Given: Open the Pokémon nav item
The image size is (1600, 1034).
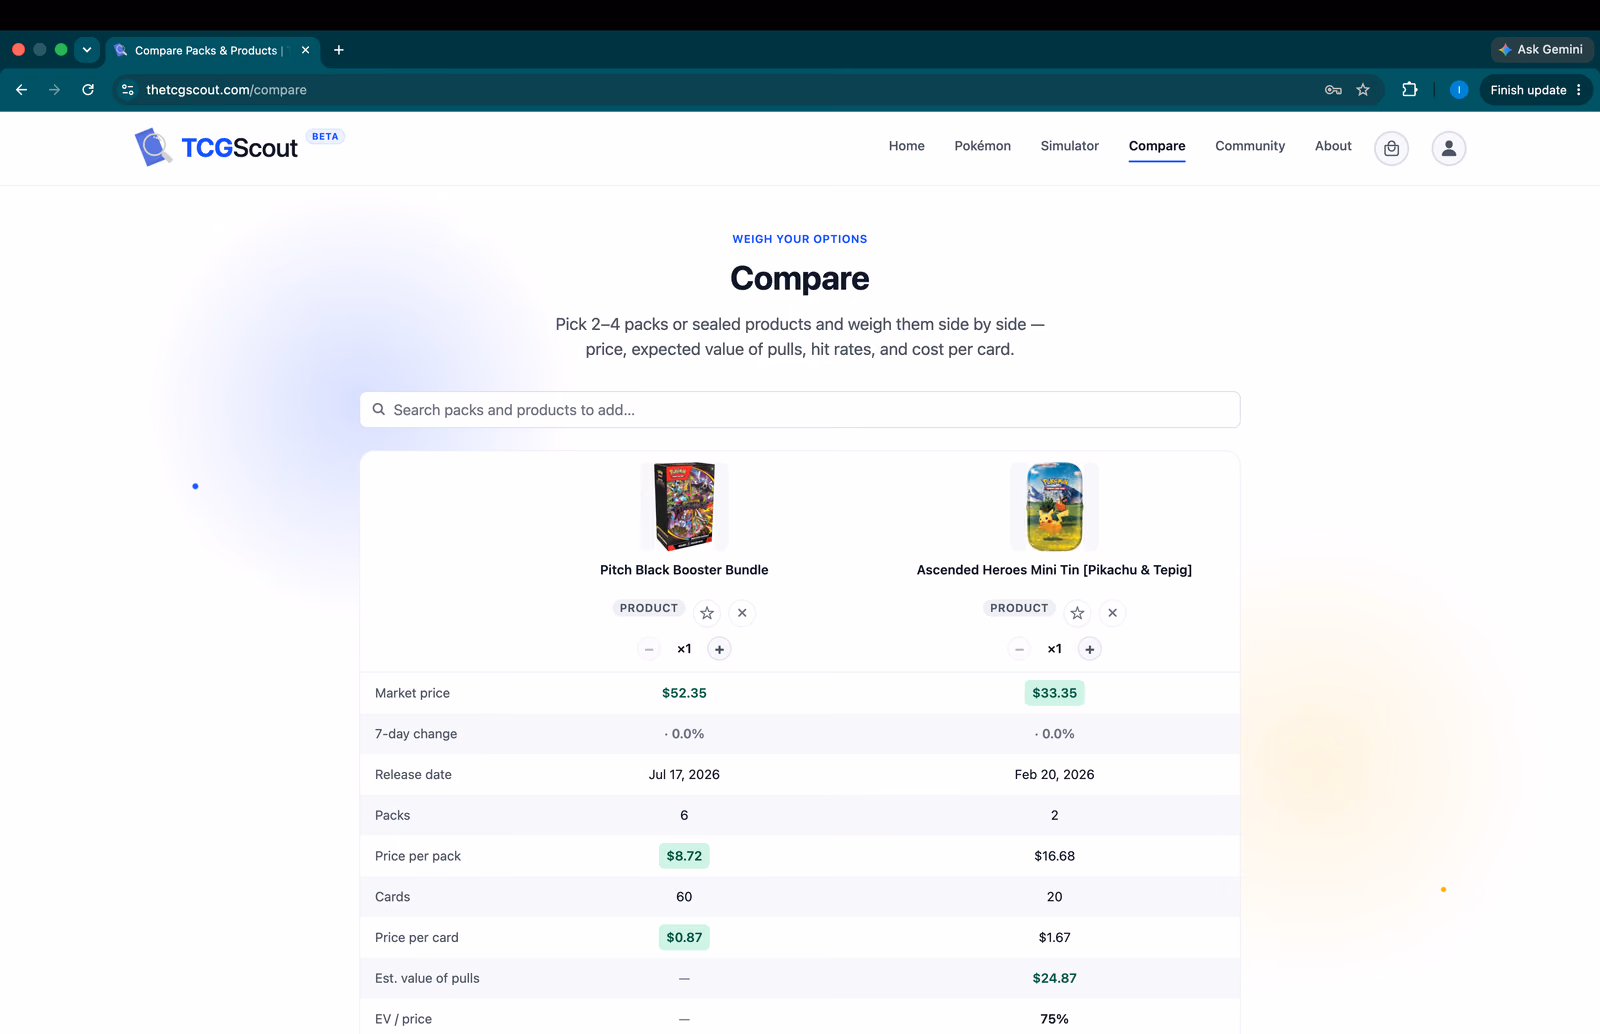Looking at the screenshot, I should (982, 146).
